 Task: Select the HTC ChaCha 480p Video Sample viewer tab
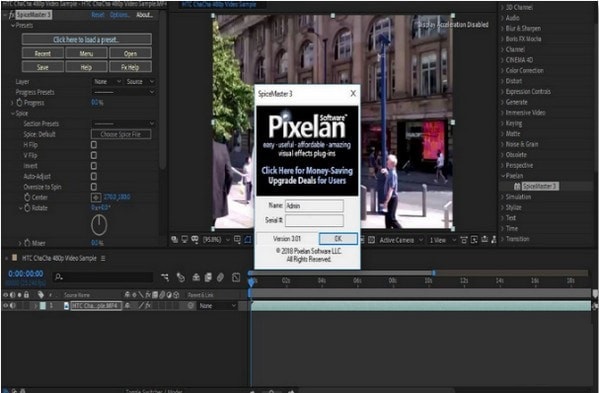click(219, 5)
